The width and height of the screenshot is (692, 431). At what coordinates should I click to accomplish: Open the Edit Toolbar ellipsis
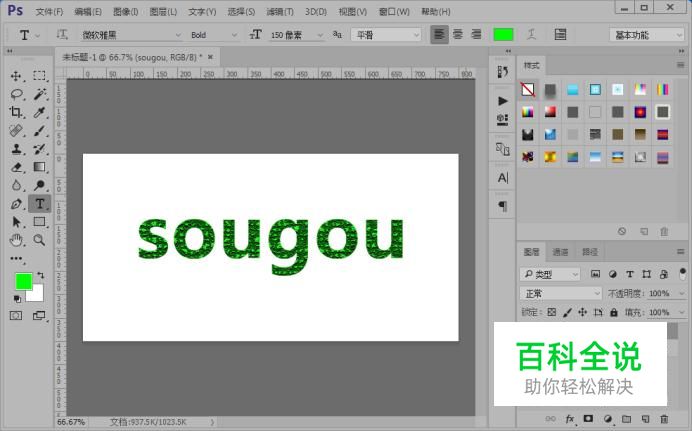tap(16, 259)
